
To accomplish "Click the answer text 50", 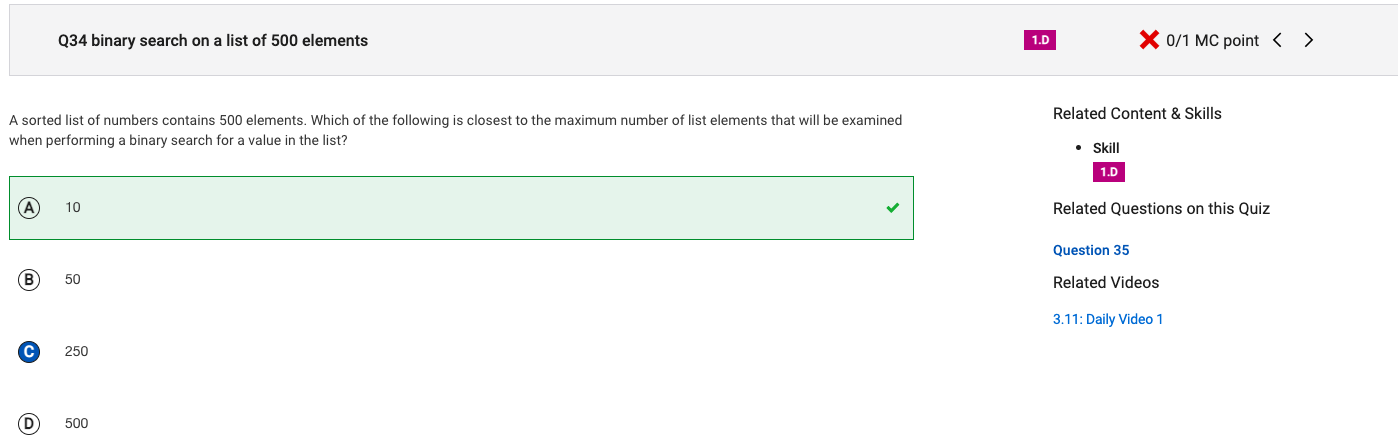I will point(72,279).
